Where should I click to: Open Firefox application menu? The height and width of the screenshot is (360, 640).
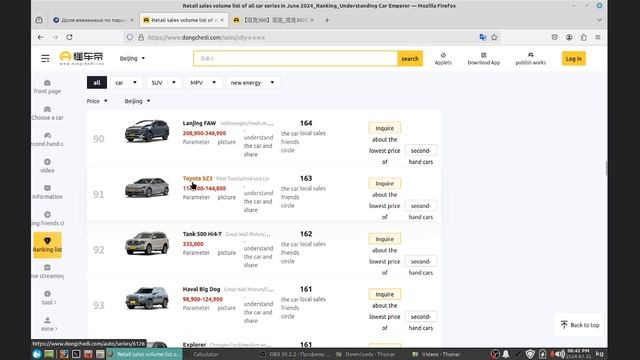598,37
